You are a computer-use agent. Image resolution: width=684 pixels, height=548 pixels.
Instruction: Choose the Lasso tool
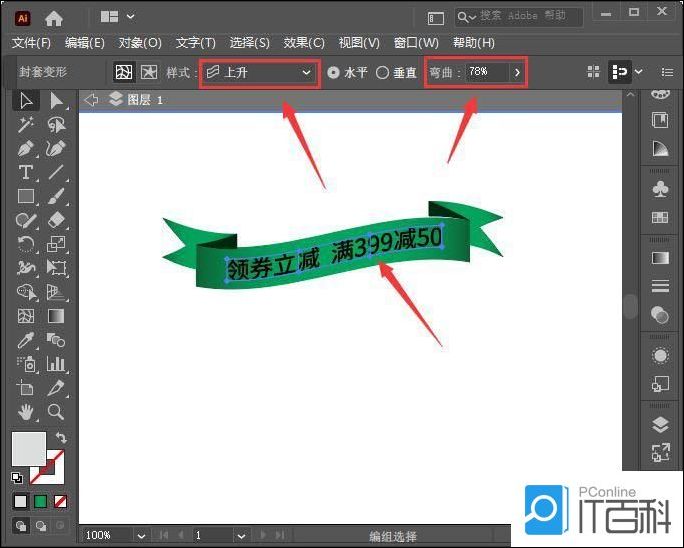pos(56,125)
